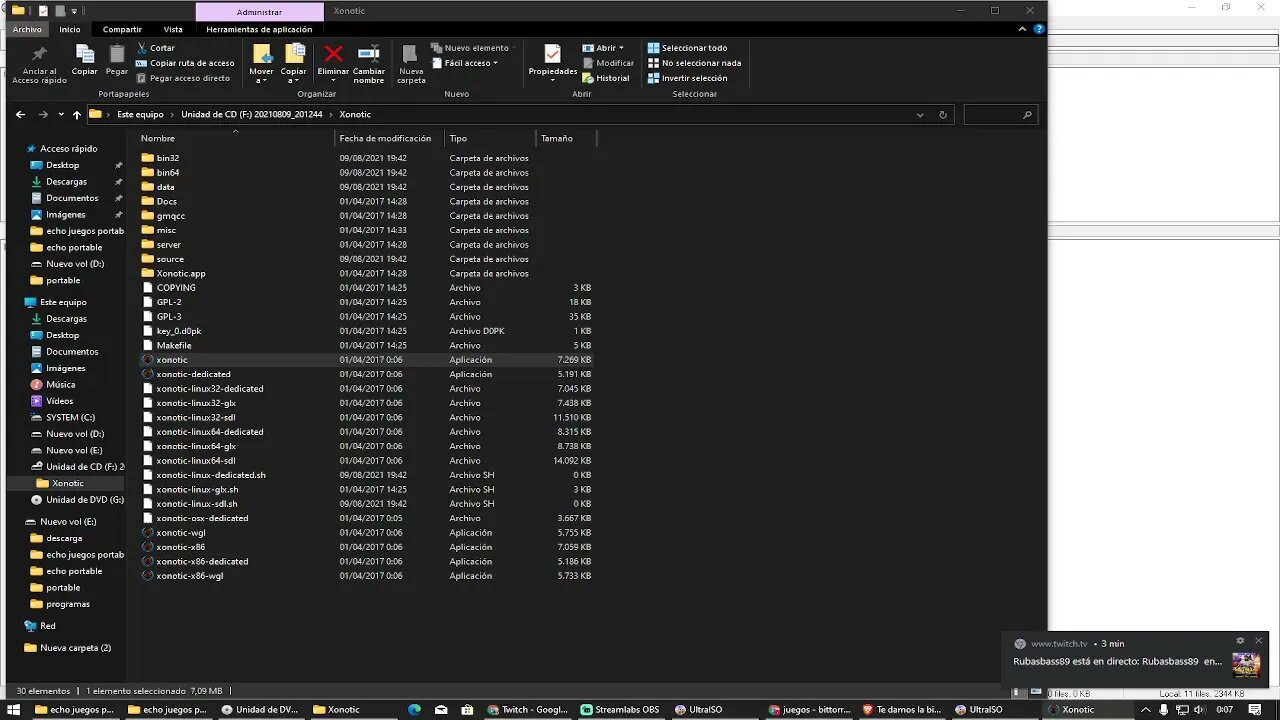The width and height of the screenshot is (1280, 720).
Task: Open the recent locations dropdown
Action: click(61, 115)
